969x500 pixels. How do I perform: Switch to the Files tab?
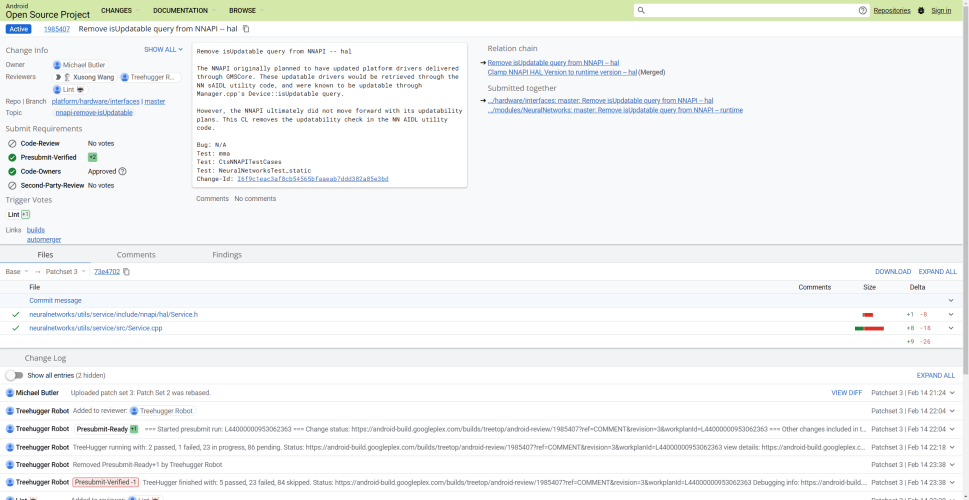(45, 255)
